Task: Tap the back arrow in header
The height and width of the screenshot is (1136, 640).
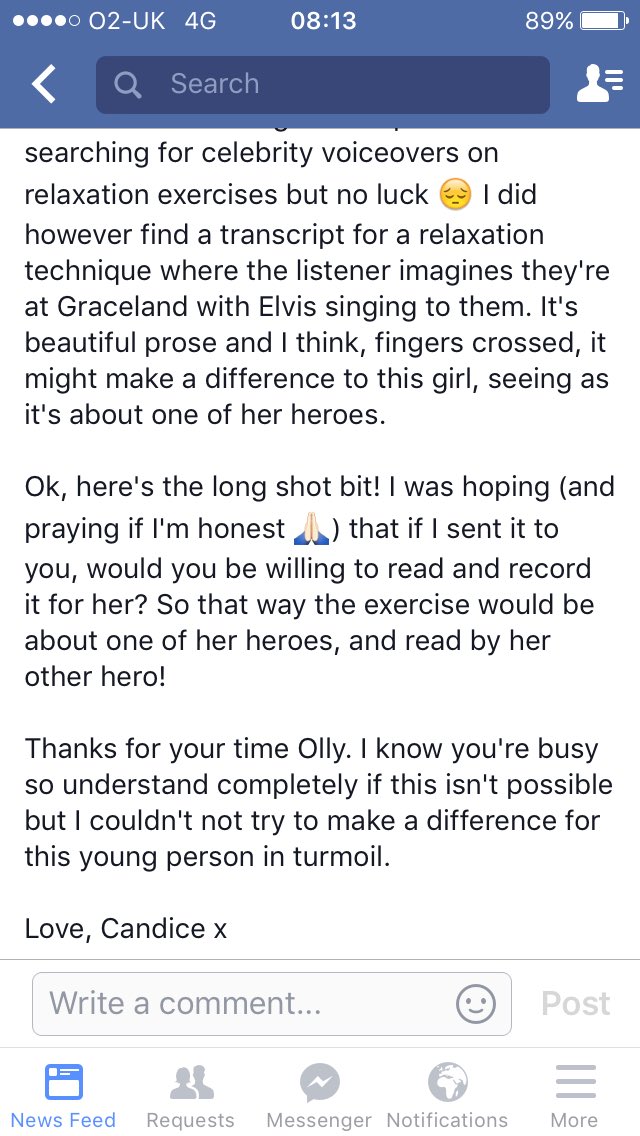Action: [x=43, y=83]
